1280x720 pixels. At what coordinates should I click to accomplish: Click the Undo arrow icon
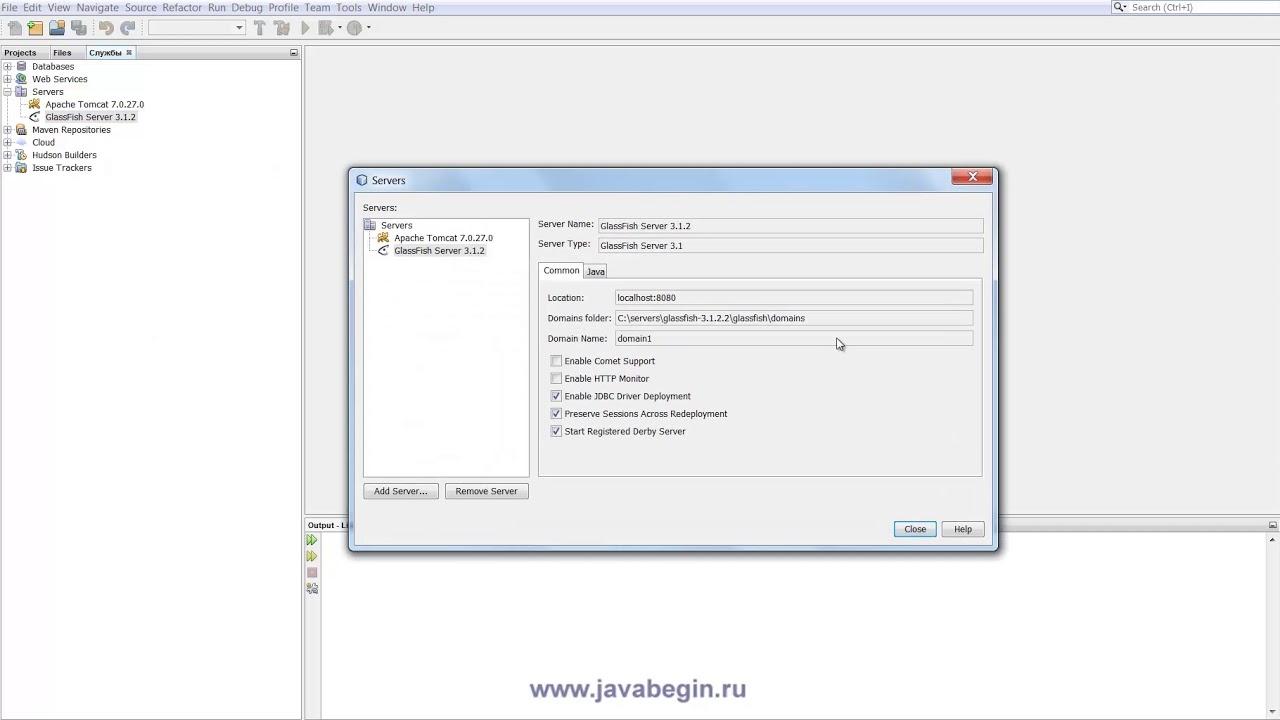106,28
